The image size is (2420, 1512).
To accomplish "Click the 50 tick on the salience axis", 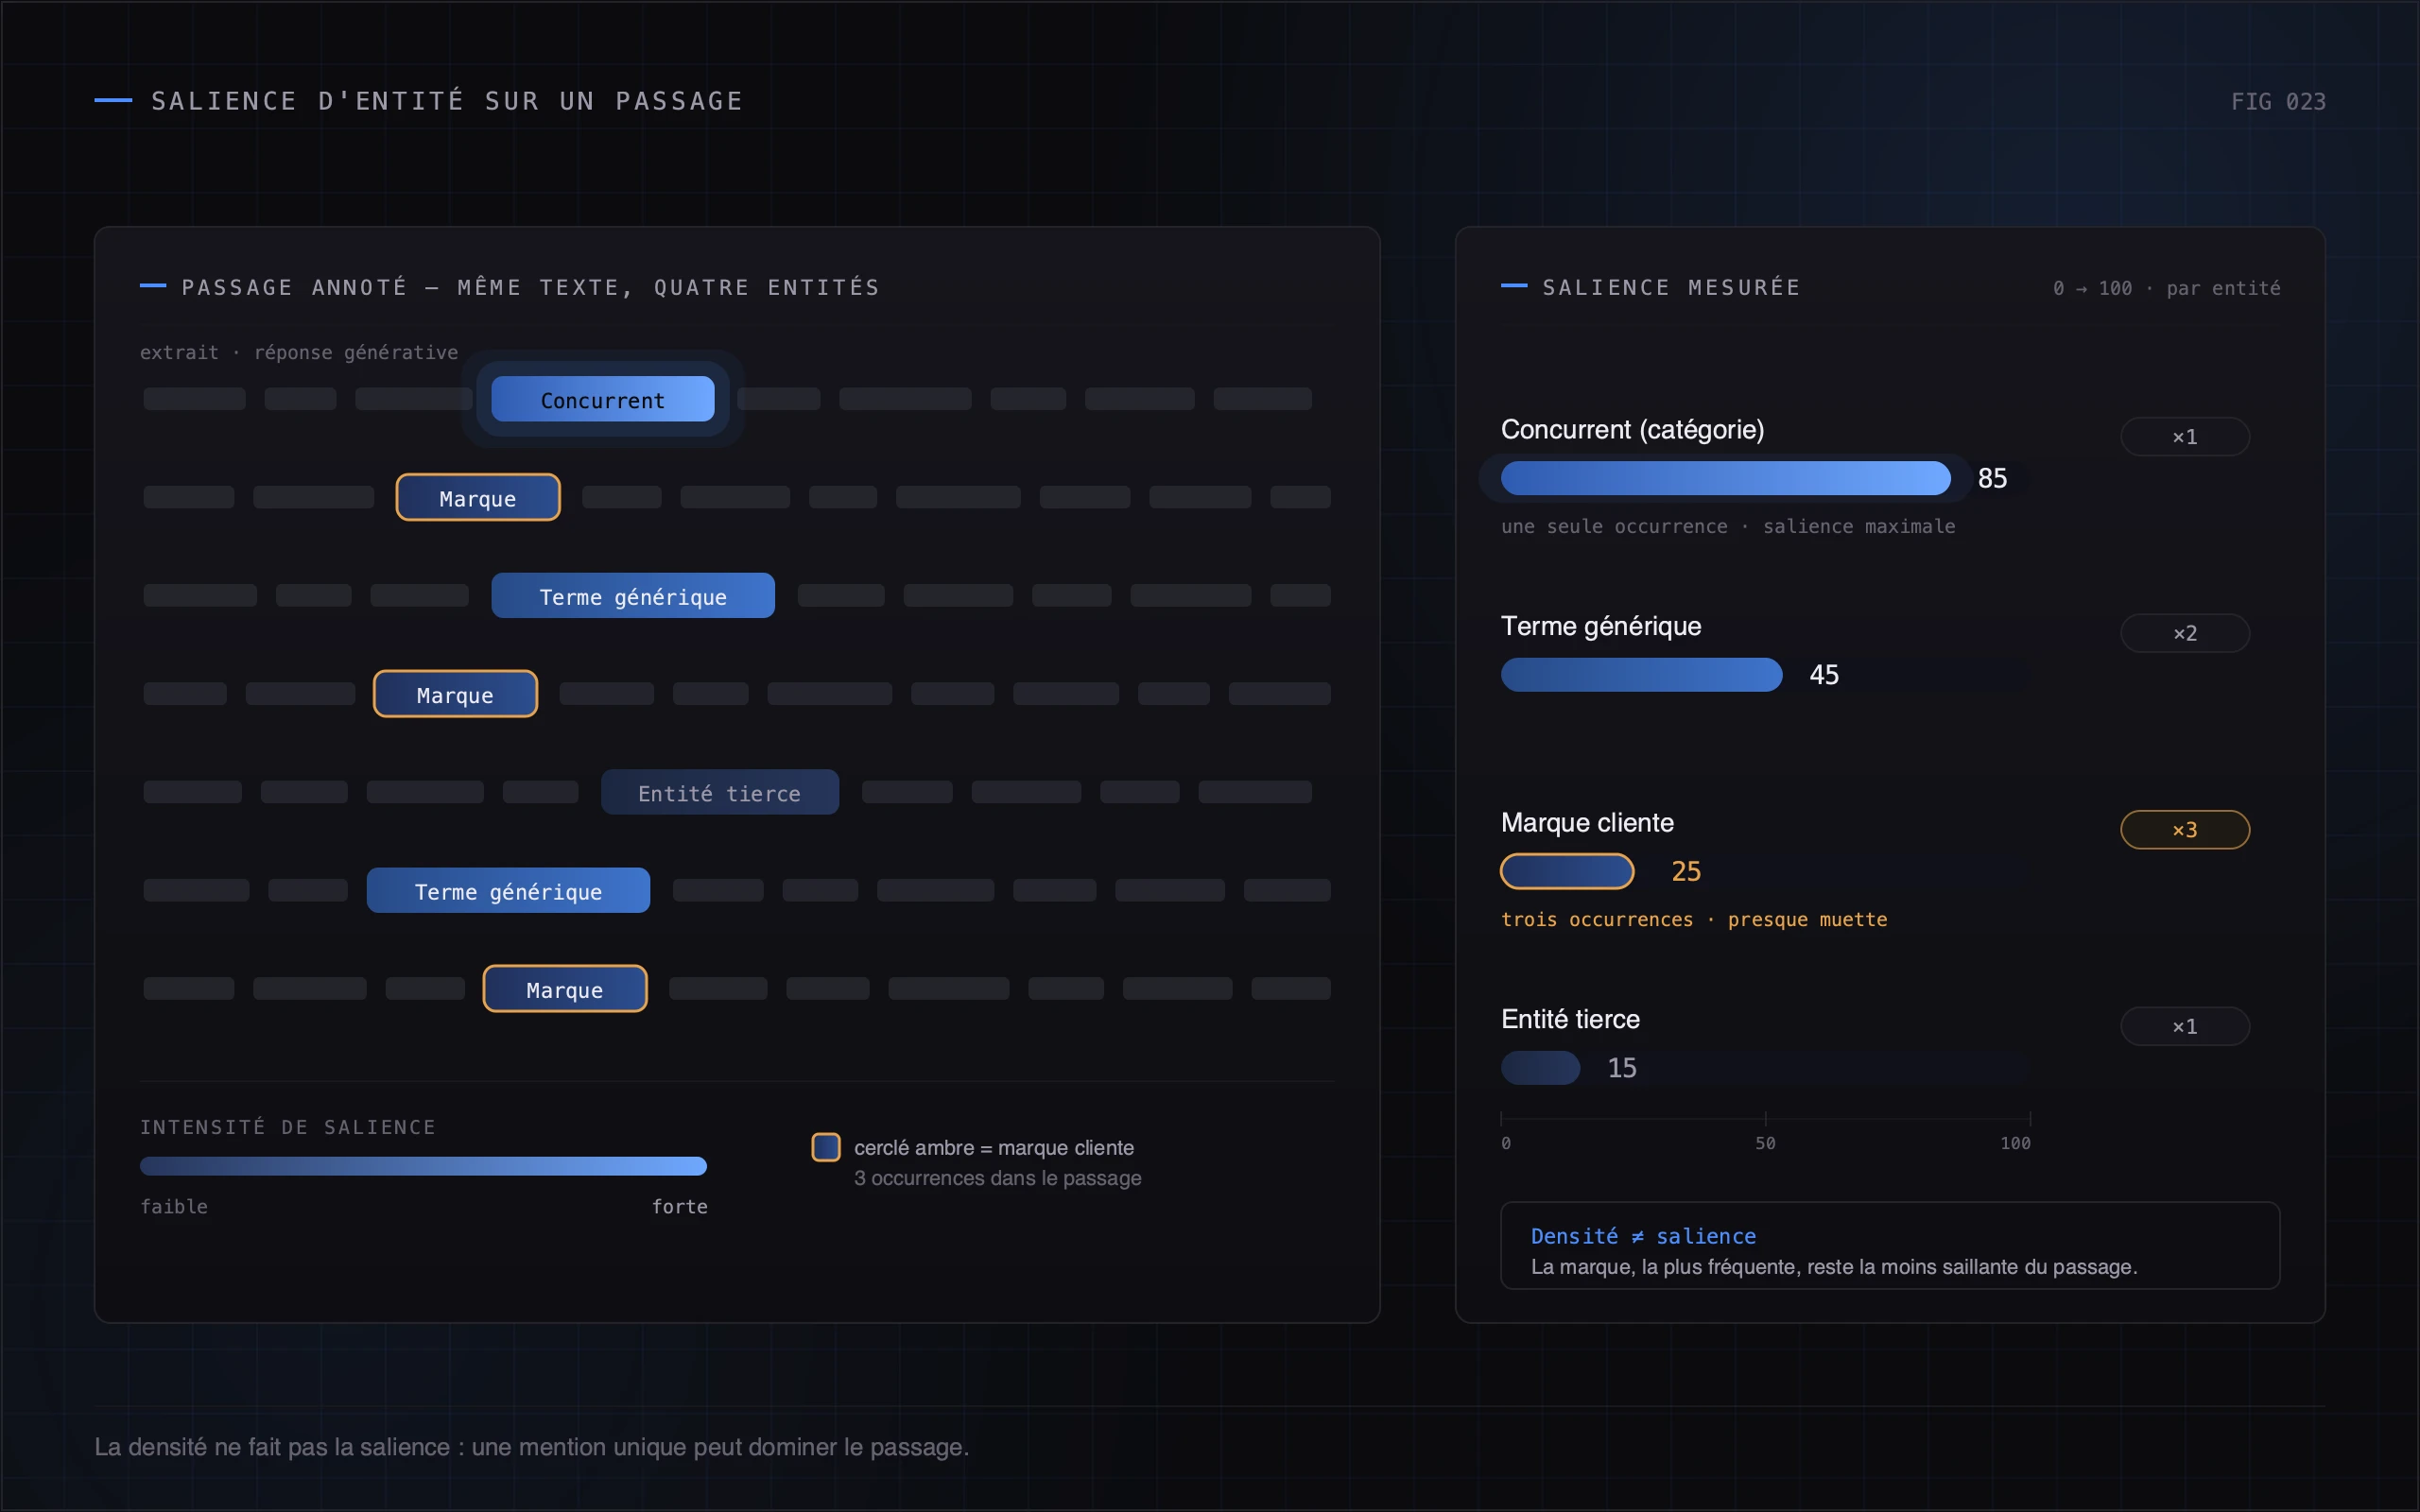I will coord(1765,1143).
